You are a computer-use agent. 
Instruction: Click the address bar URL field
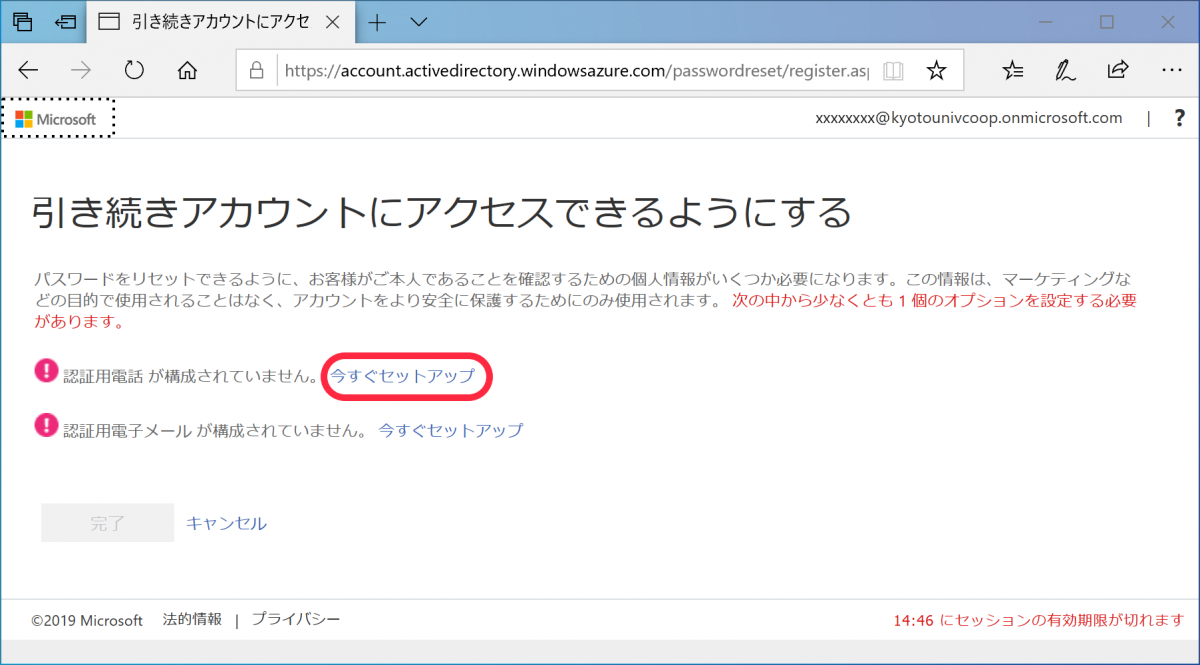(x=560, y=70)
